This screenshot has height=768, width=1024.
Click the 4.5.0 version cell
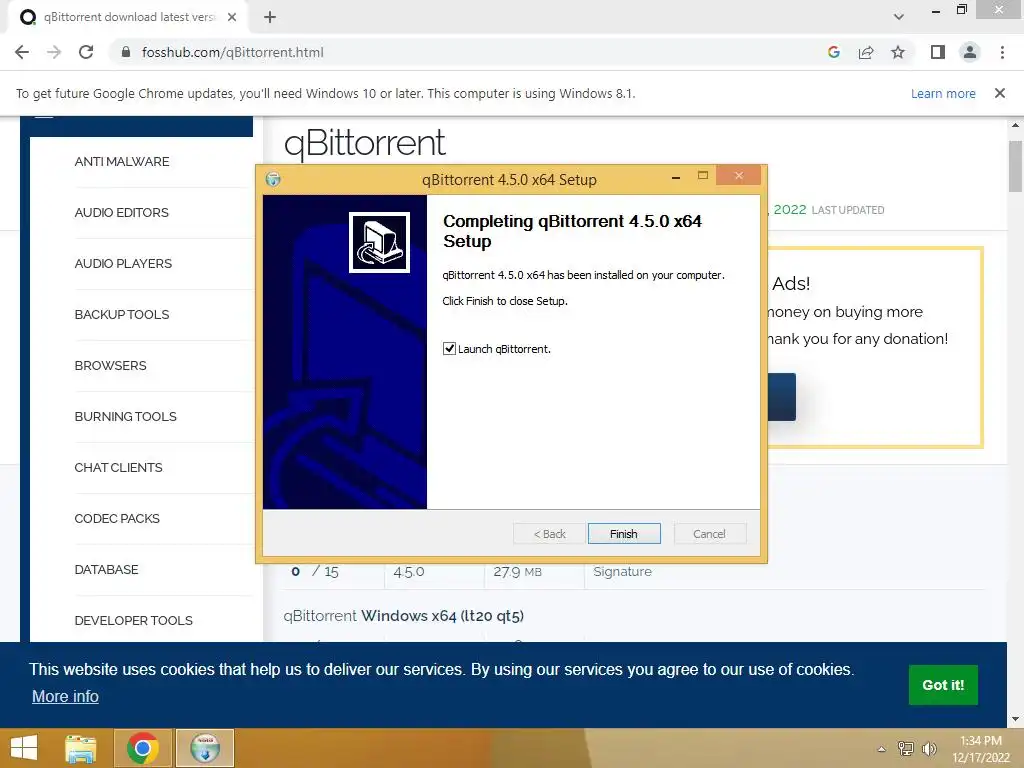click(x=409, y=571)
